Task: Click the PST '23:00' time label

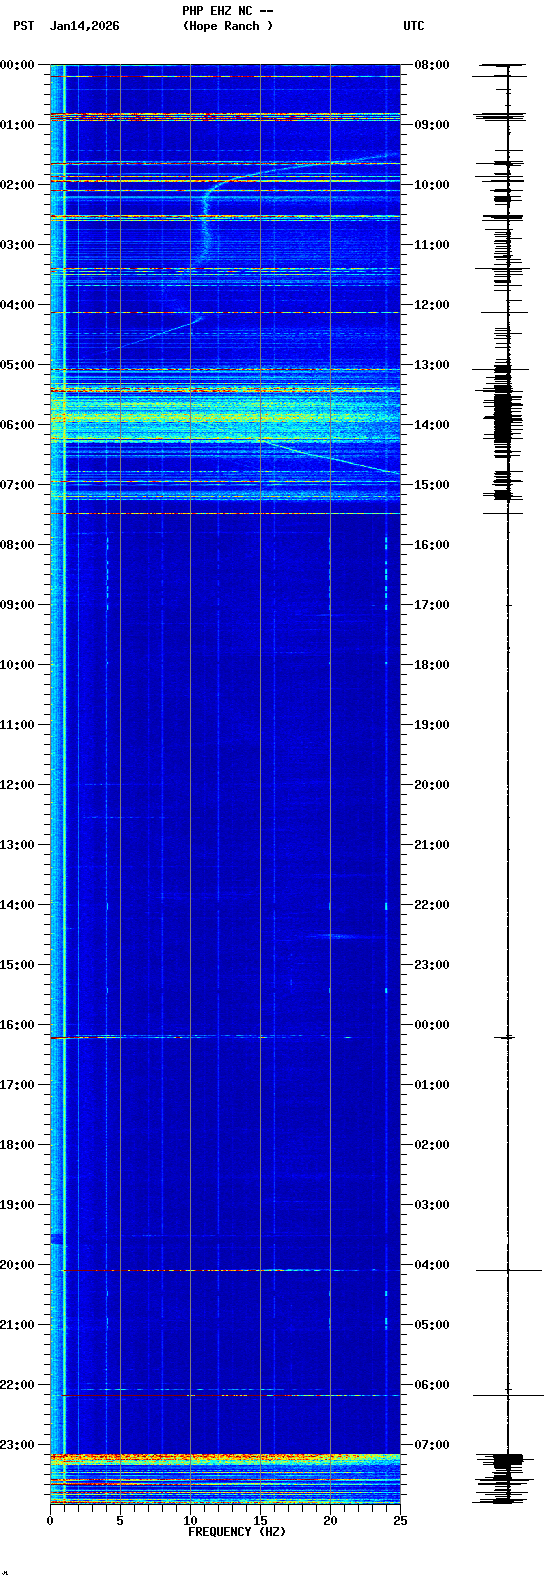Action: [17, 1445]
